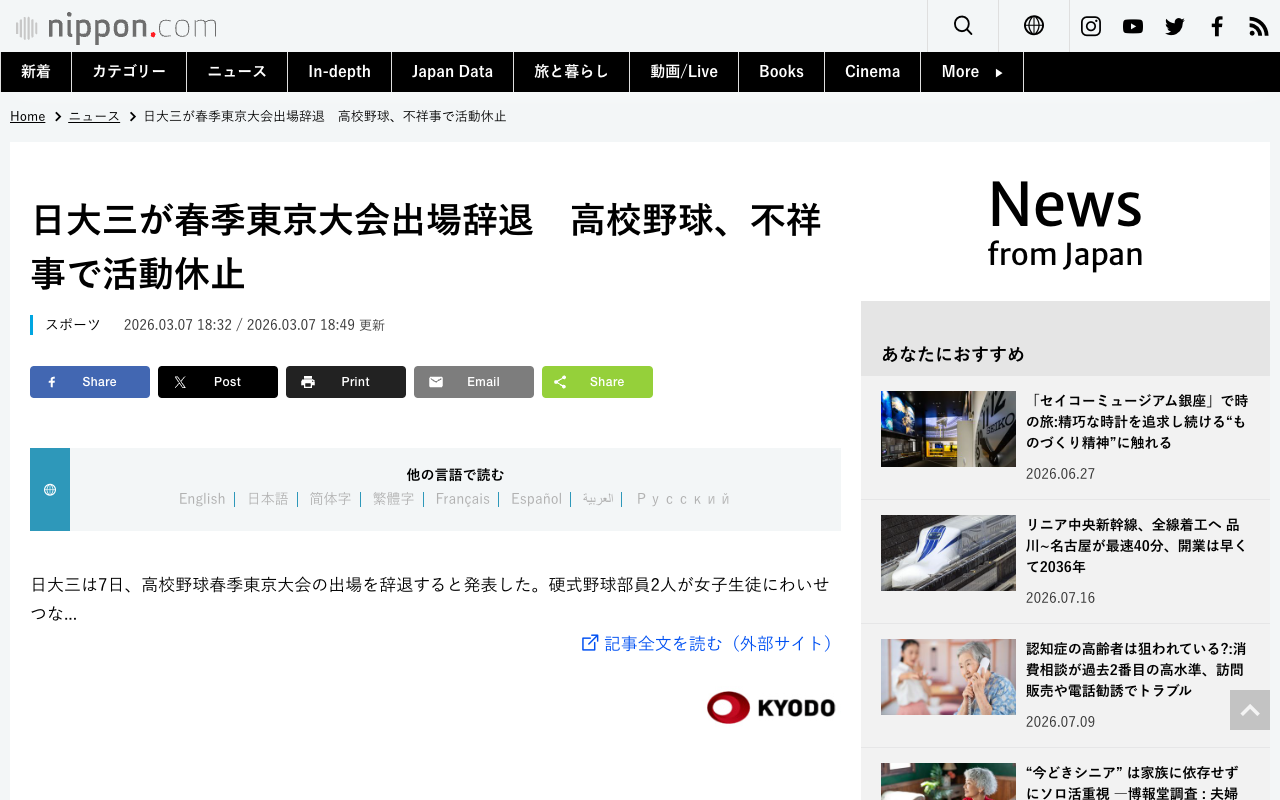Image resolution: width=1280 pixels, height=800 pixels.
Task: Switch article language to Русский
Action: pos(684,499)
